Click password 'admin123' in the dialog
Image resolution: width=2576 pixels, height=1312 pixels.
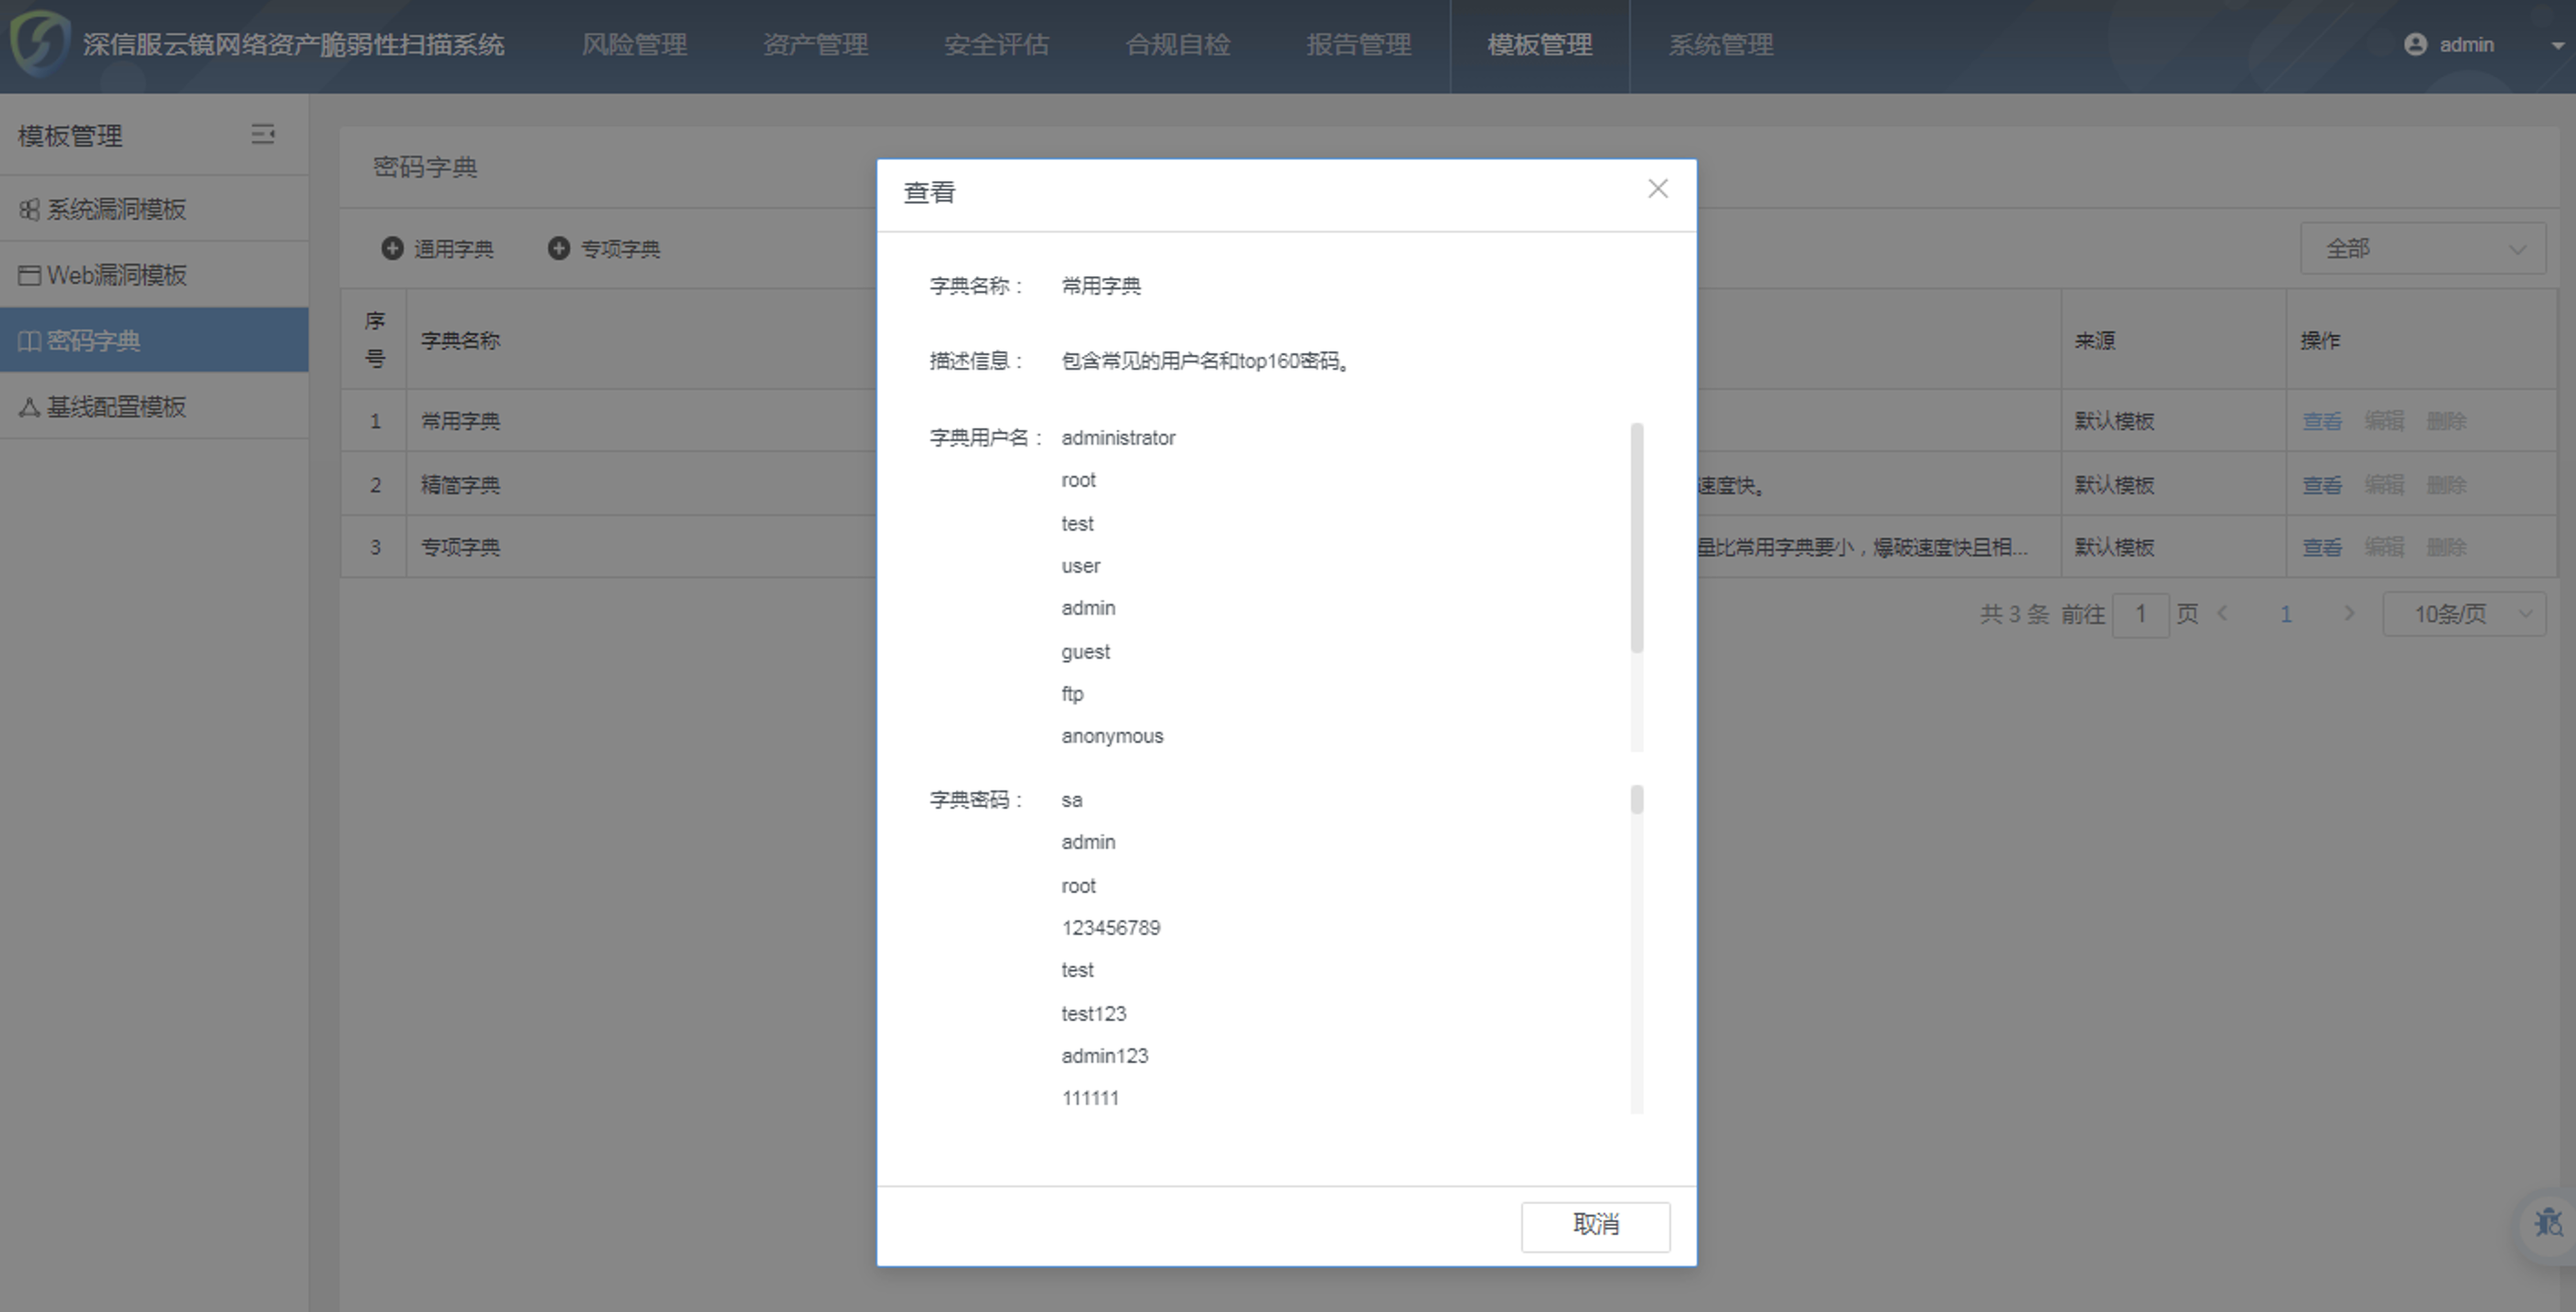[1104, 1056]
